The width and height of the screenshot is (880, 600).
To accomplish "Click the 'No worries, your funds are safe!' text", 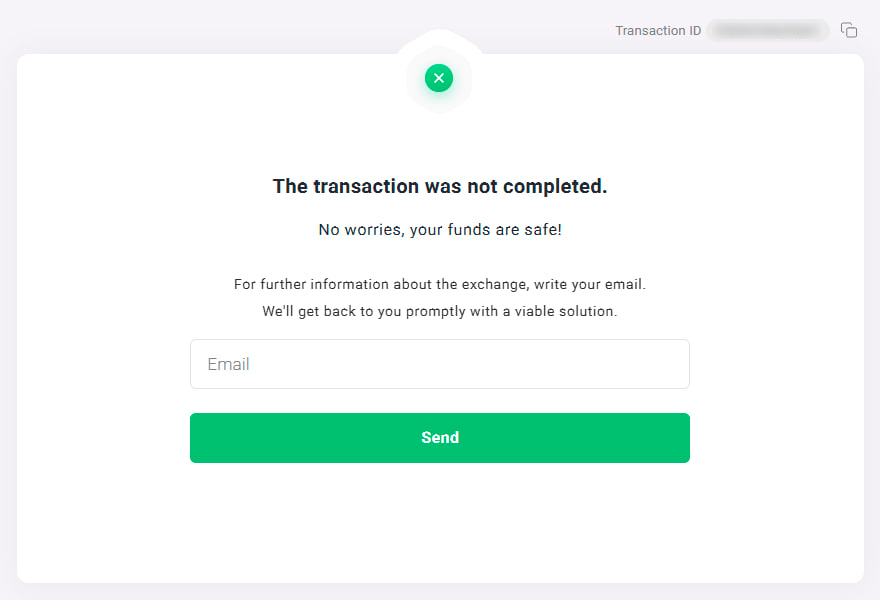I will [x=439, y=230].
